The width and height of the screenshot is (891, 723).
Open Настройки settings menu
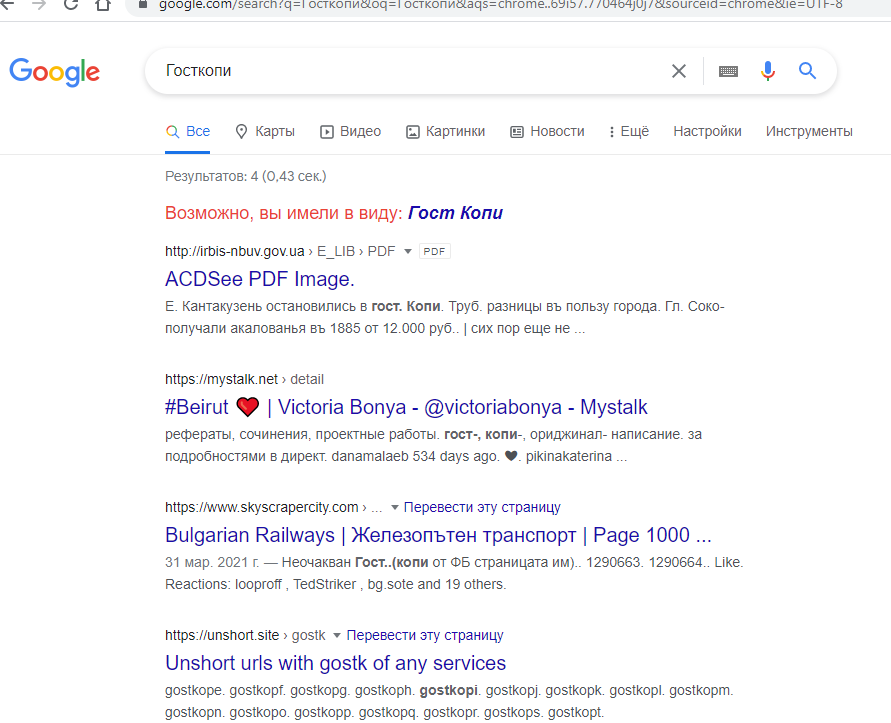coord(707,131)
